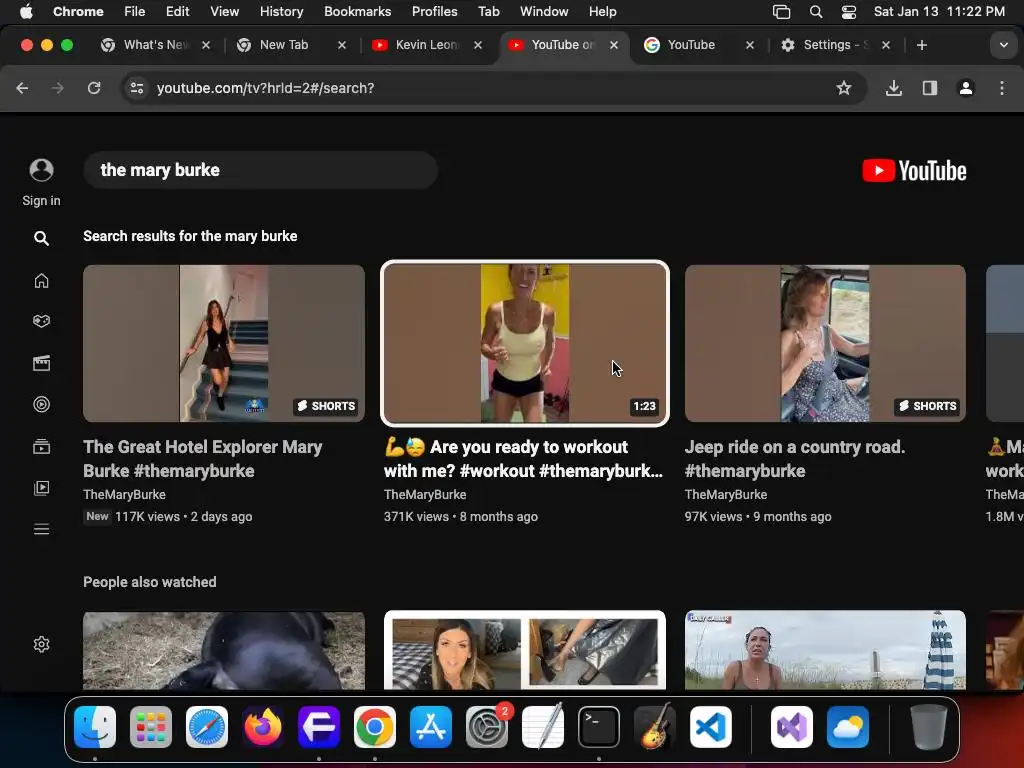This screenshot has width=1024, height=768.
Task: Switch to the Settings tab
Action: coord(835,45)
